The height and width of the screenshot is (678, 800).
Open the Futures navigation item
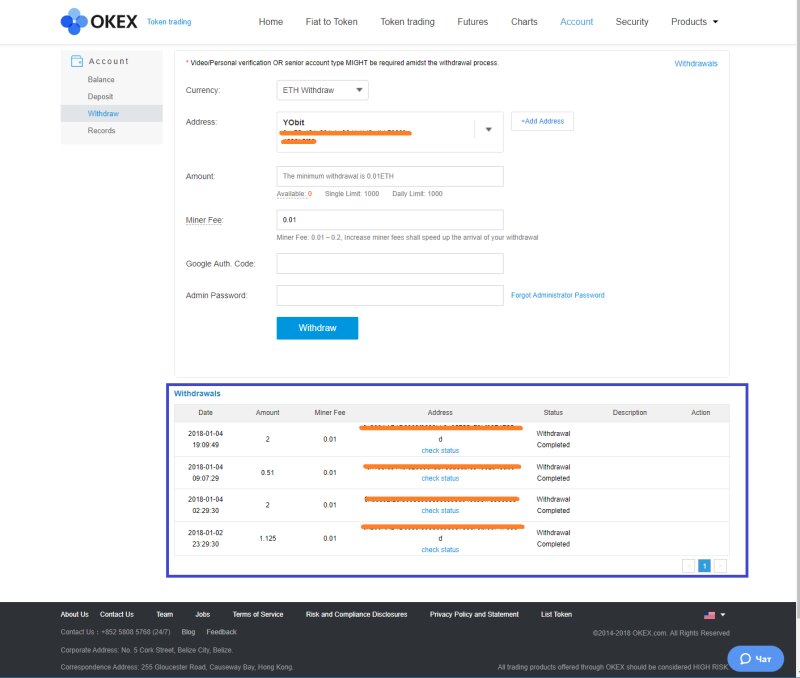[x=473, y=22]
